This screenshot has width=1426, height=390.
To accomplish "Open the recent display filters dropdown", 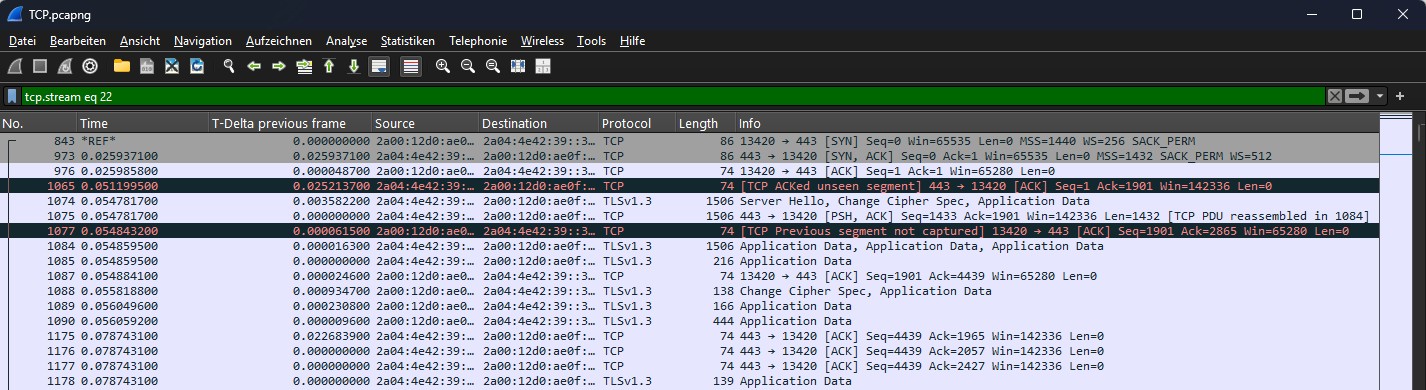I will tap(1381, 96).
